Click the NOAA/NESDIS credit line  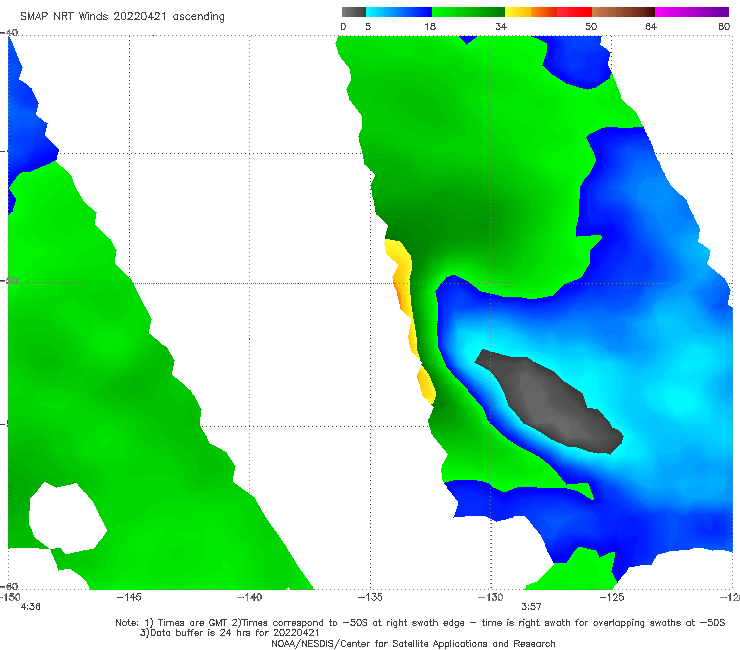pyautogui.click(x=413, y=643)
